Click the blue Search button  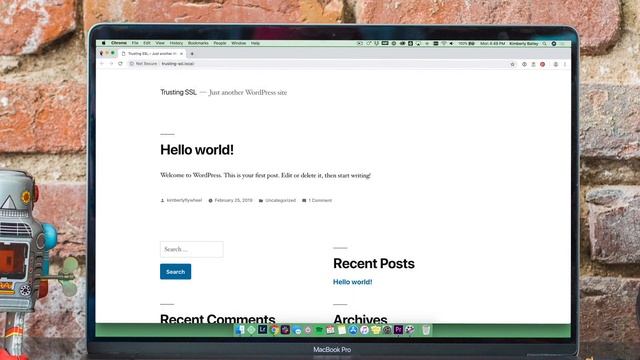click(176, 272)
